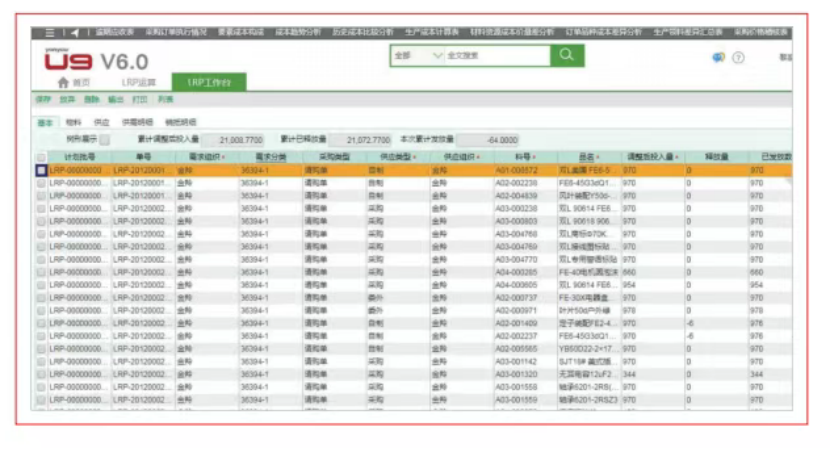Sort by the 供应组织 column header

(461, 157)
